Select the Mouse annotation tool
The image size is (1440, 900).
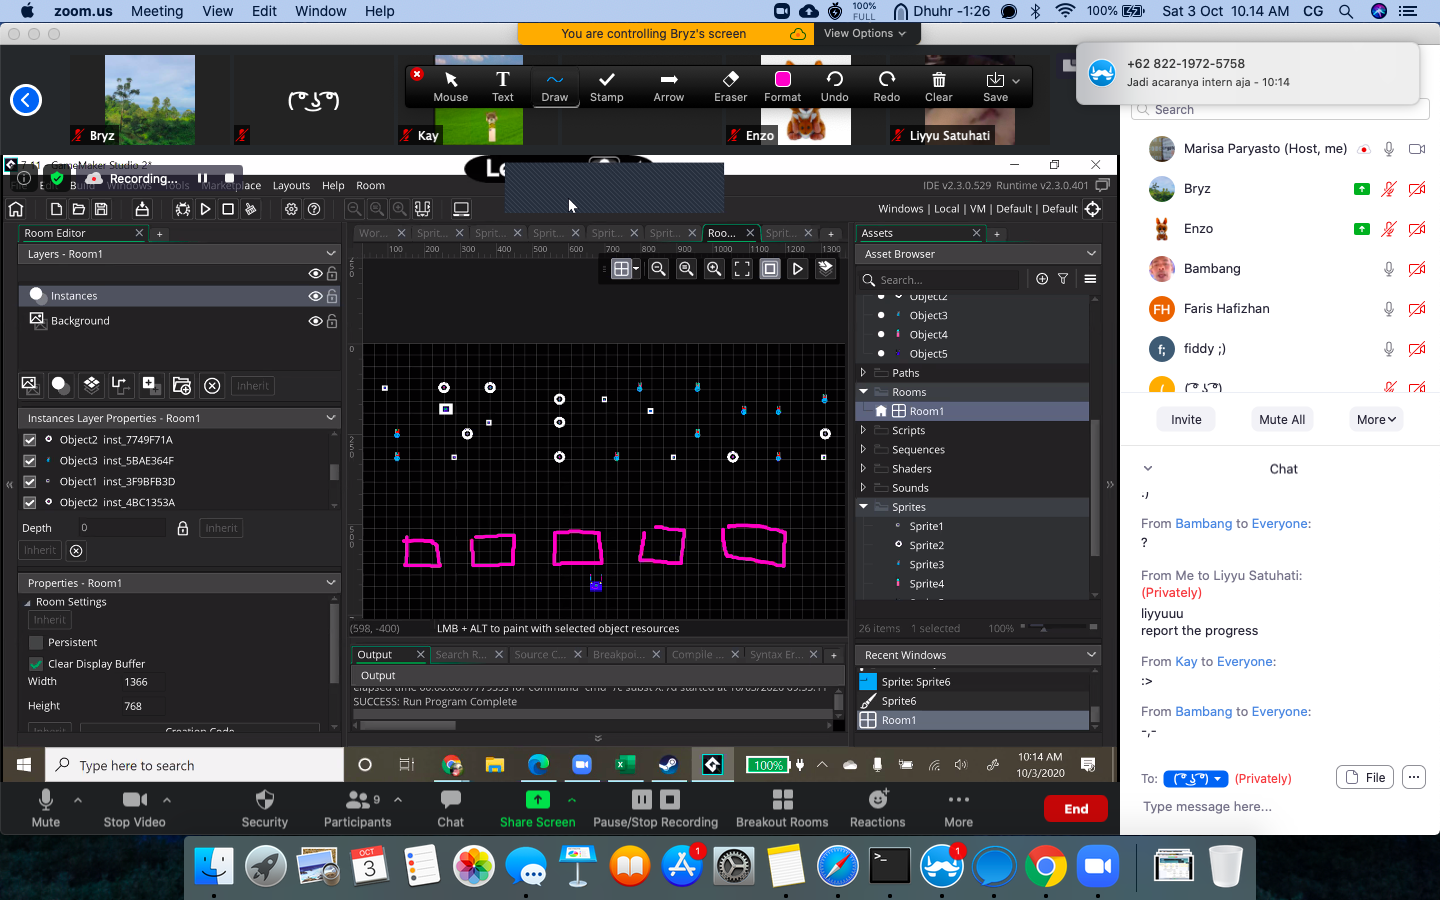(450, 86)
